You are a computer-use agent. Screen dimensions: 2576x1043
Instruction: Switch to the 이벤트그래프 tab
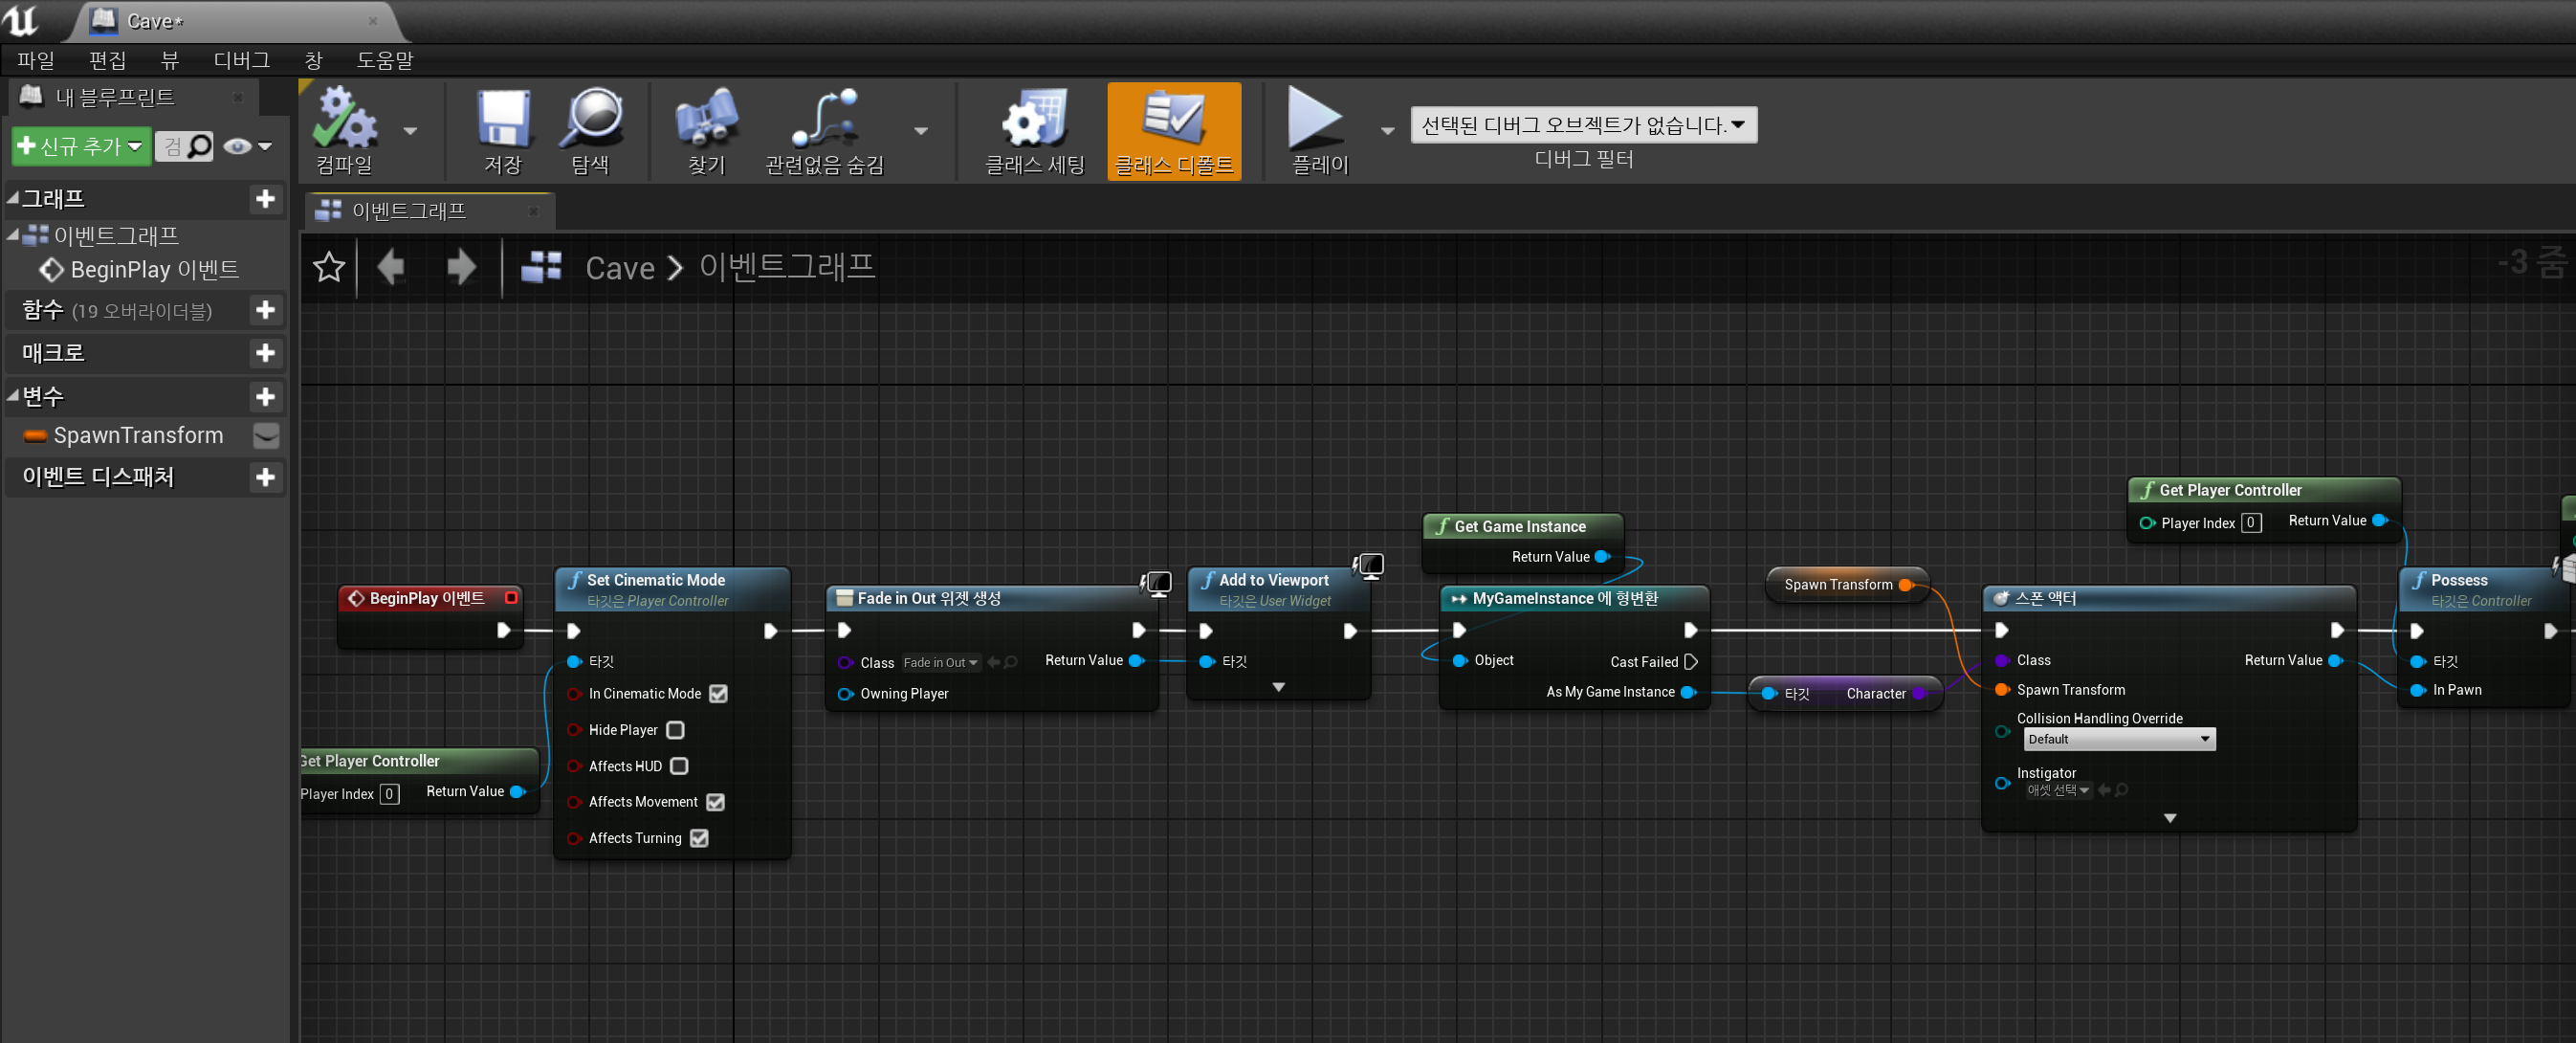pyautogui.click(x=410, y=211)
